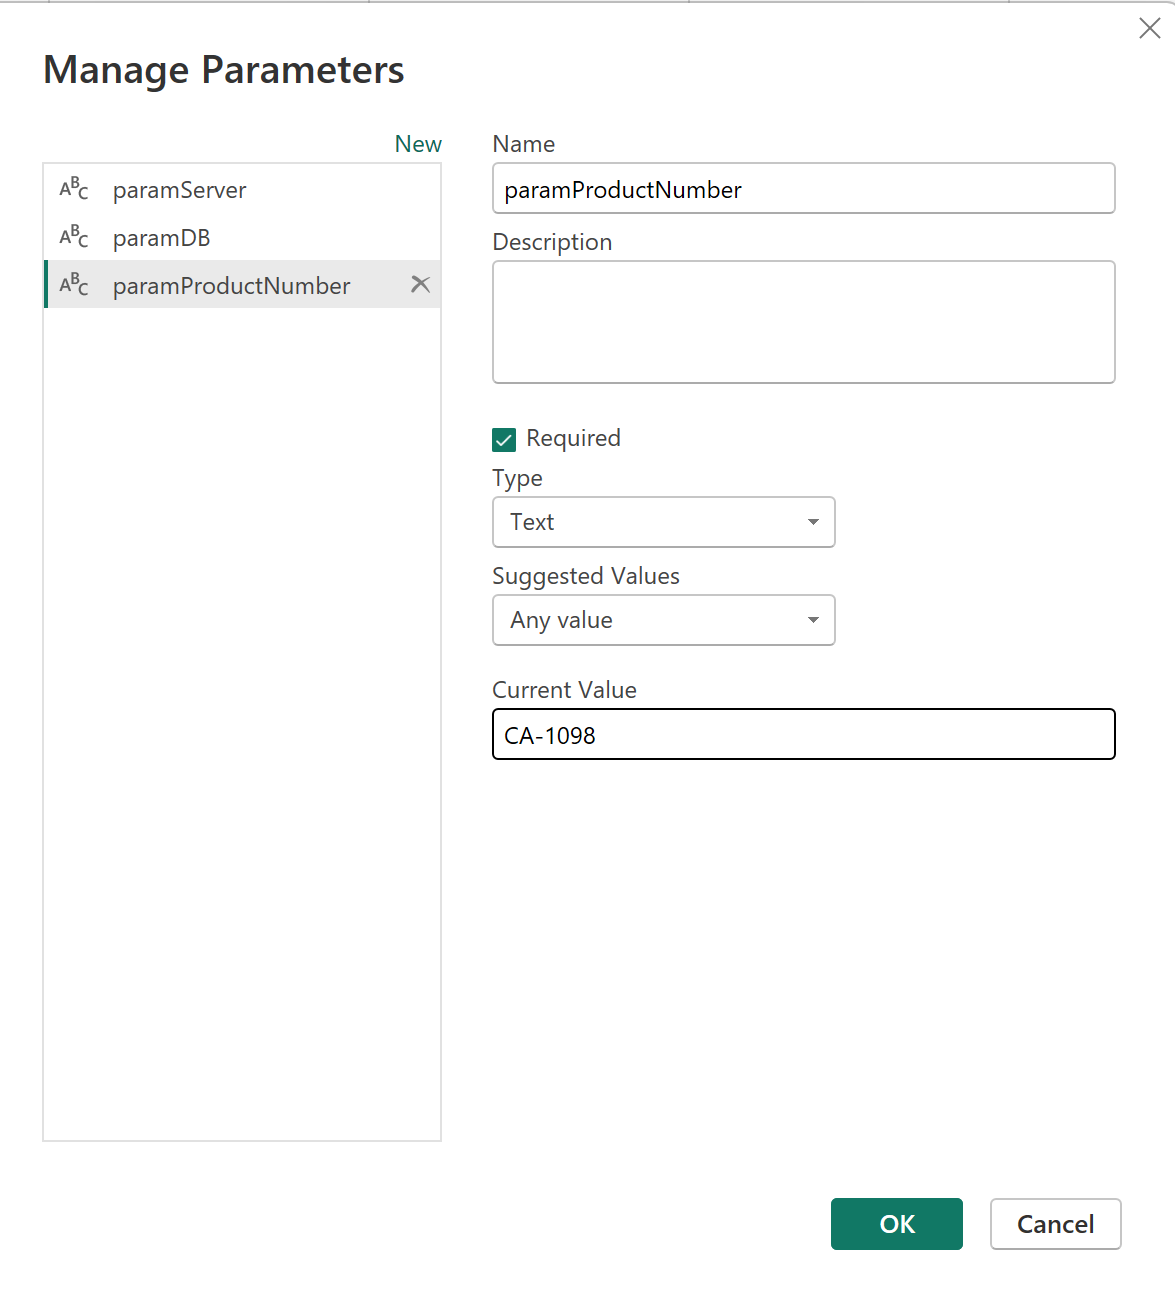Click inside the Name field
1175x1297 pixels.
(x=803, y=188)
